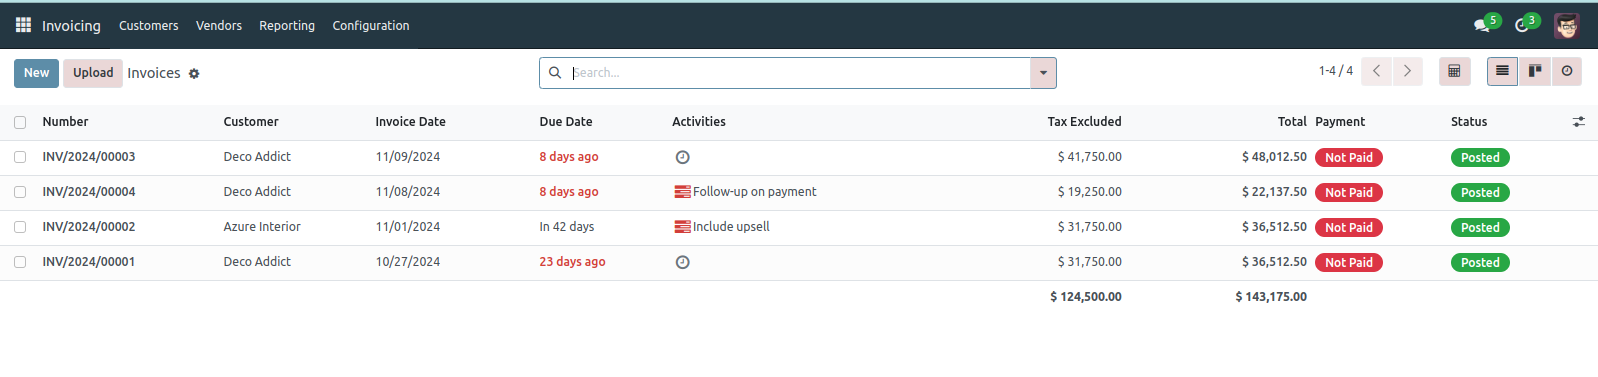This screenshot has width=1598, height=377.
Task: Switch to List view
Action: (x=1502, y=71)
